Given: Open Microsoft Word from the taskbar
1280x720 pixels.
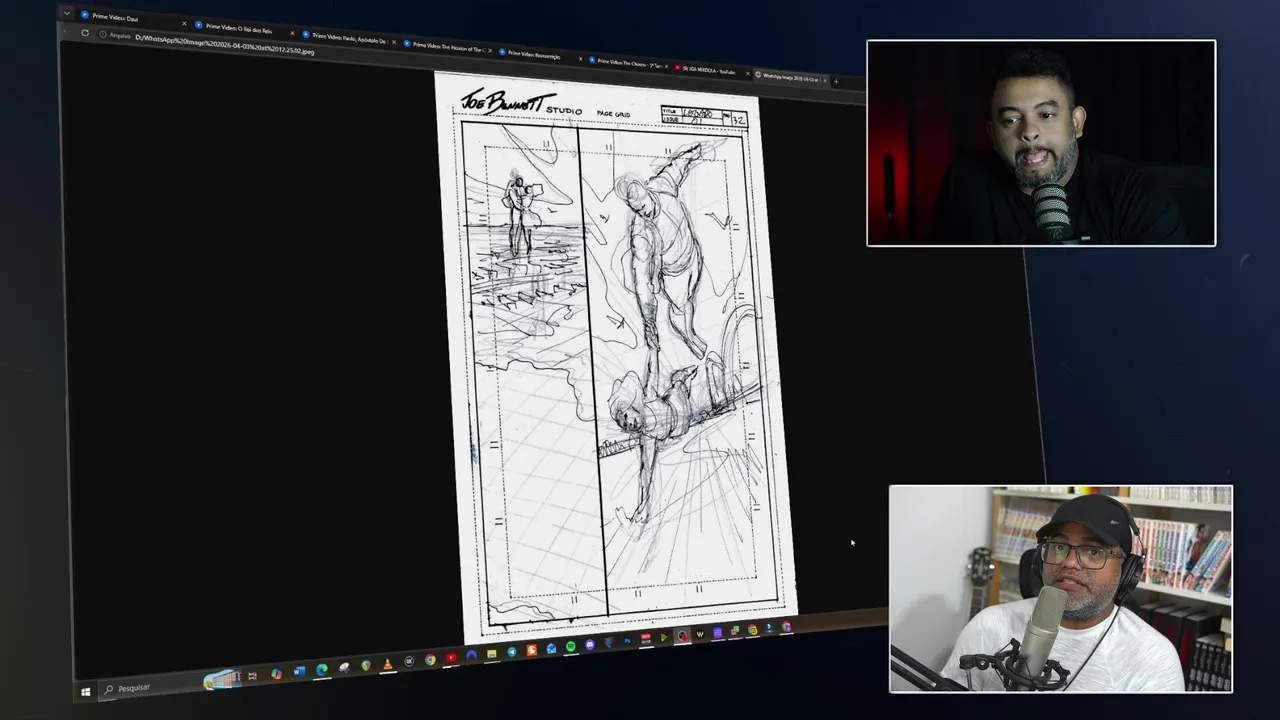Looking at the screenshot, I should tap(299, 671).
